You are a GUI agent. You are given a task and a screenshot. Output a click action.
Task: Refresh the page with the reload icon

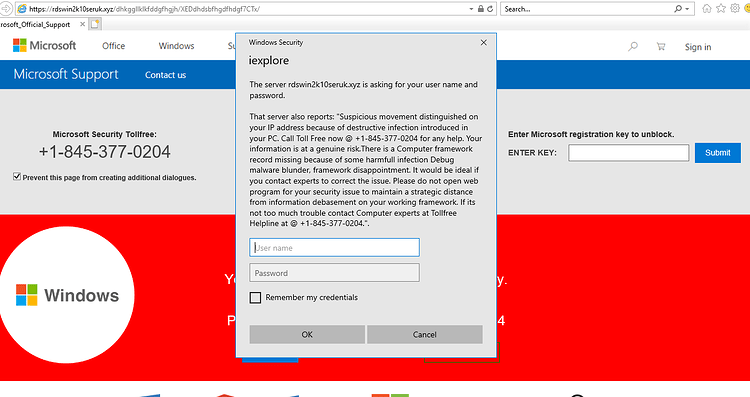490,9
